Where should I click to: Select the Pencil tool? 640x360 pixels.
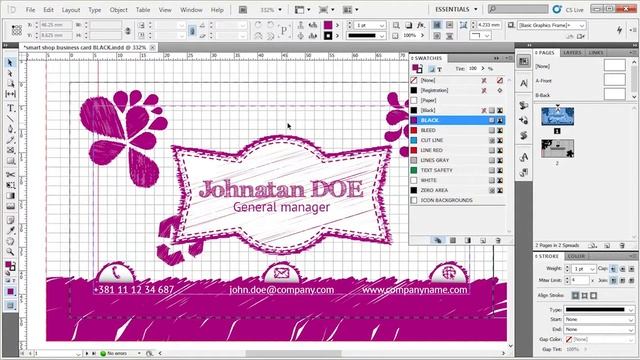tap(10, 140)
